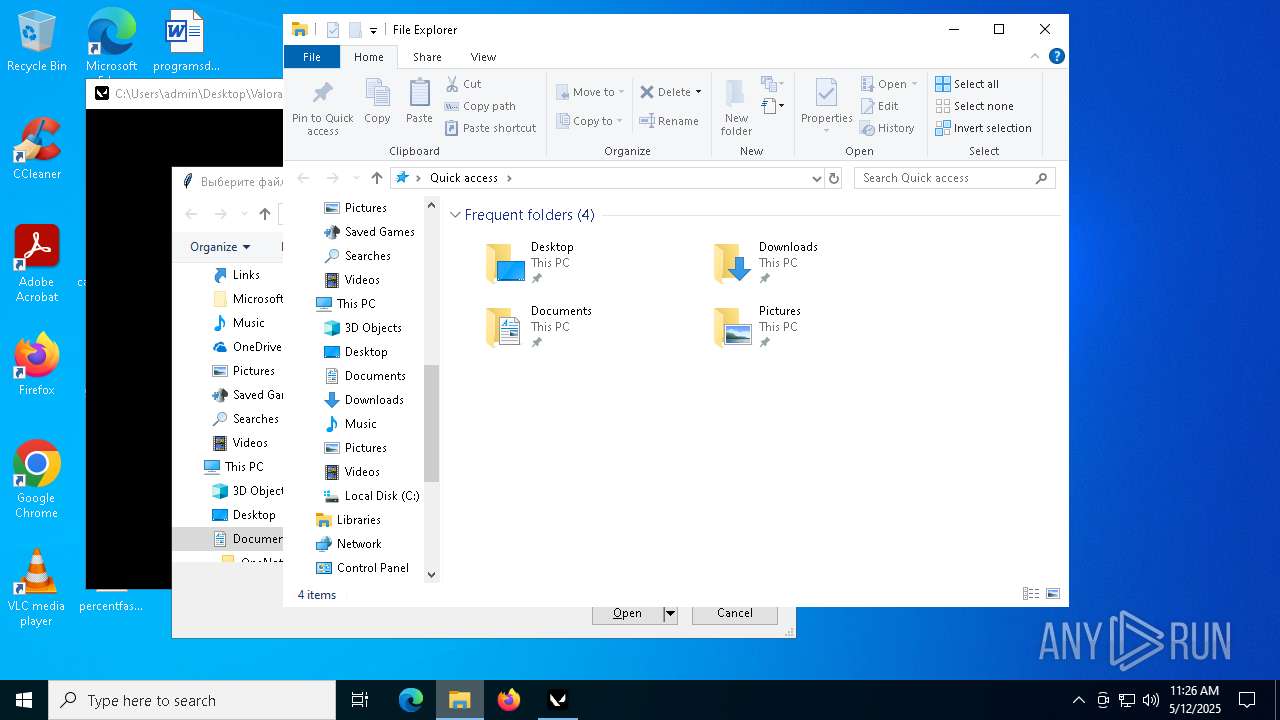Viewport: 1280px width, 720px height.
Task: Open the File menu tab
Action: (312, 57)
